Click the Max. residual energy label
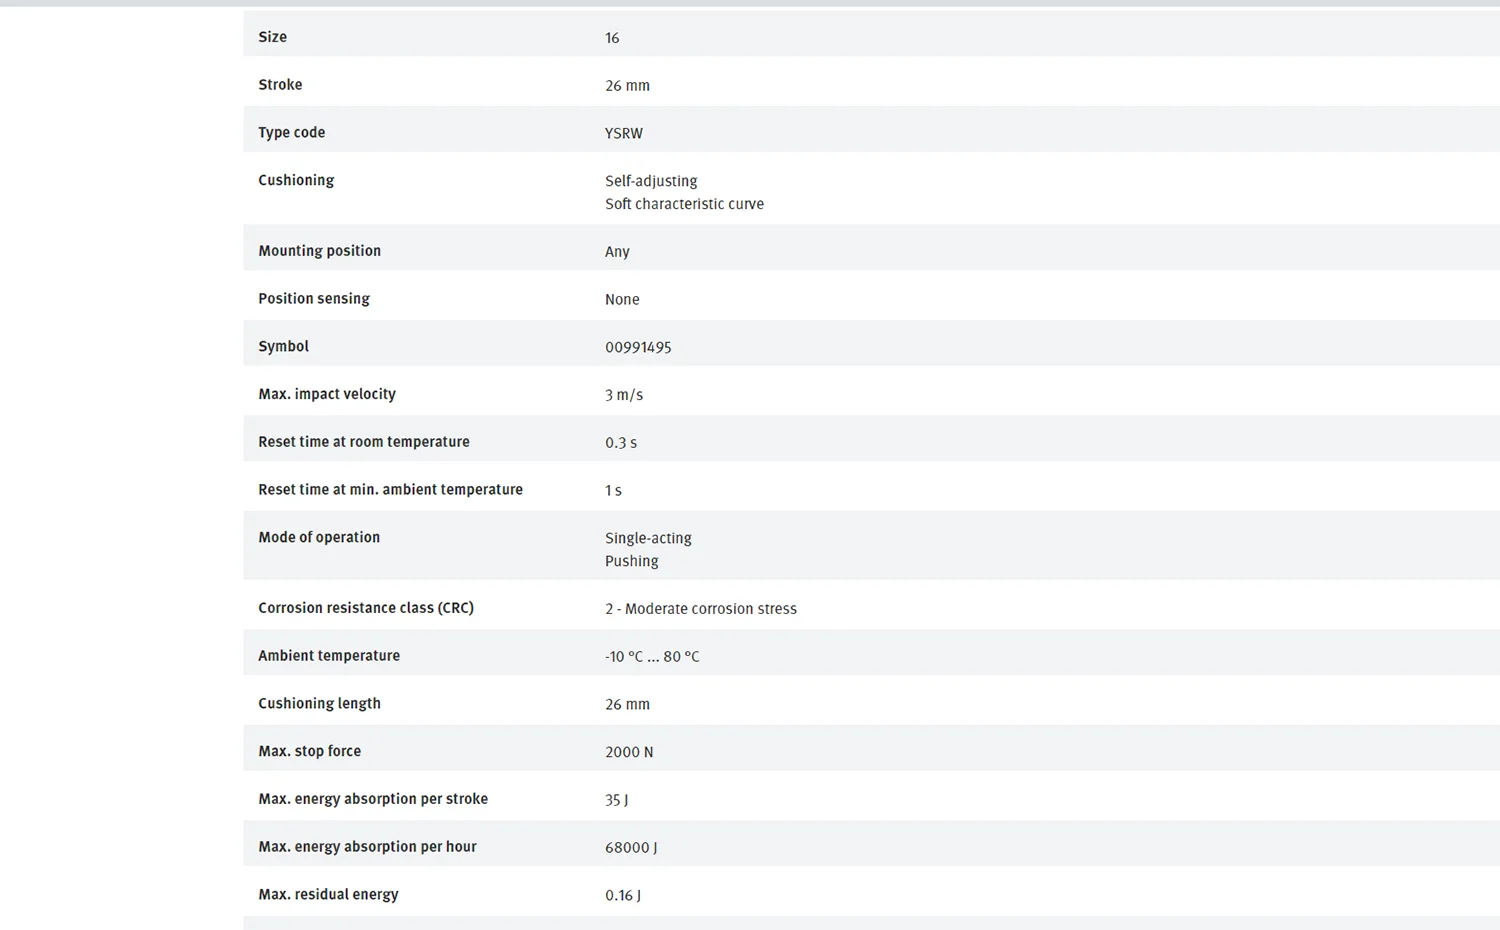The width and height of the screenshot is (1500, 930). (328, 894)
